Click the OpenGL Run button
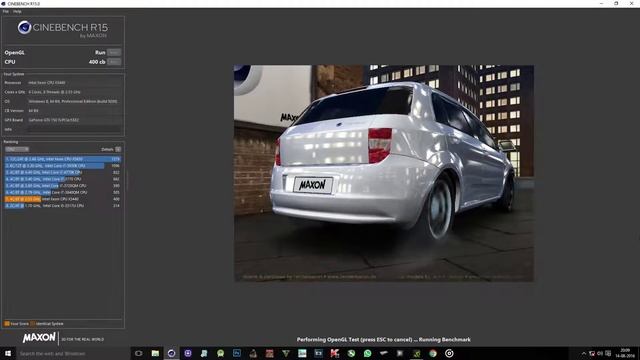The image size is (640, 360). pos(114,52)
